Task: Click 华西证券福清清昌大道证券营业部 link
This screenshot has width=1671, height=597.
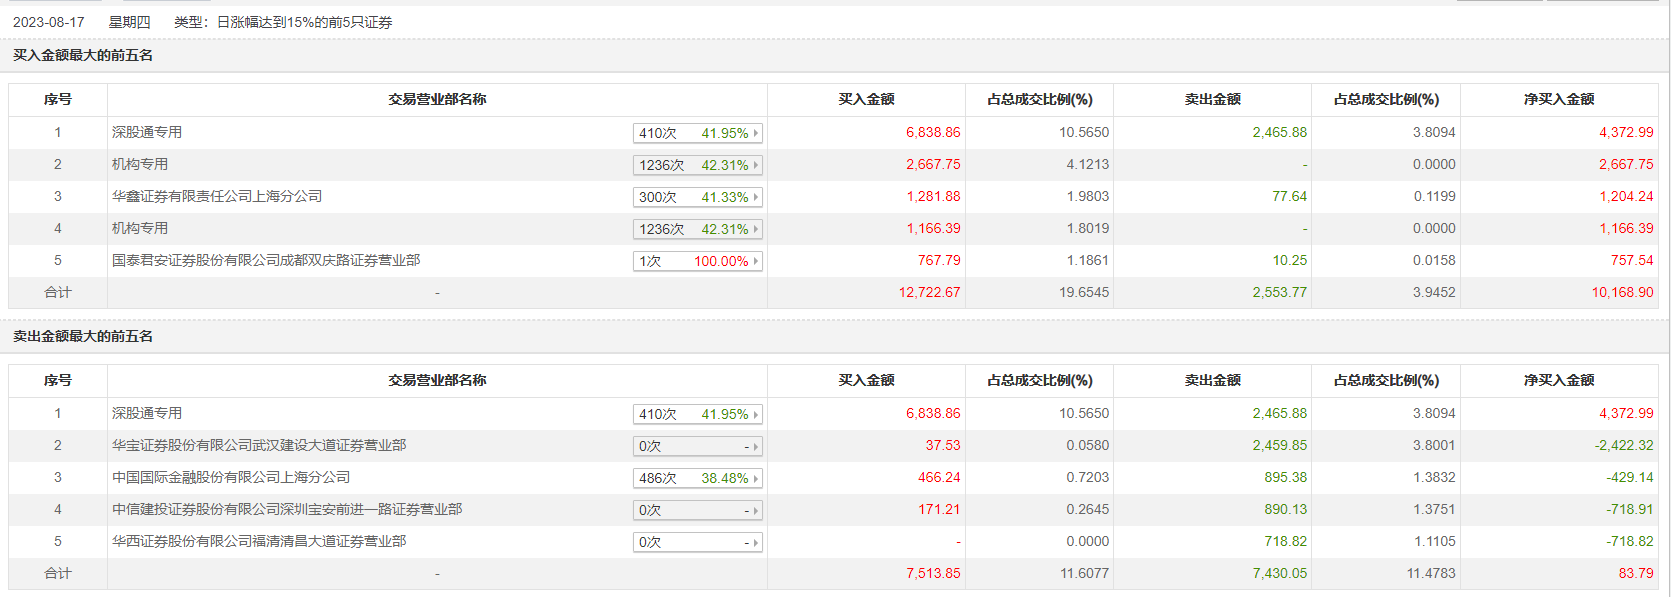Action: pyautogui.click(x=259, y=541)
